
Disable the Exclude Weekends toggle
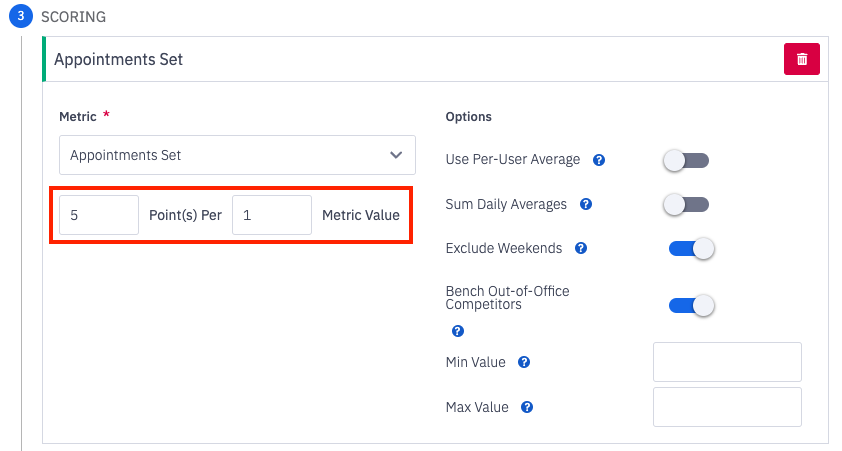click(x=691, y=248)
